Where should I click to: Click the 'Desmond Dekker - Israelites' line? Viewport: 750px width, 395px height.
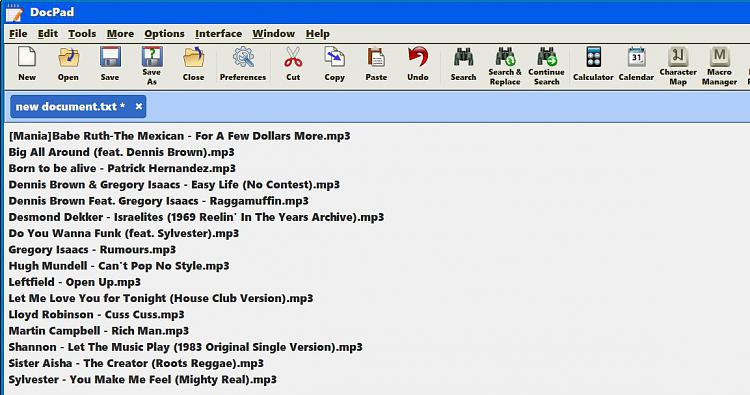click(196, 217)
